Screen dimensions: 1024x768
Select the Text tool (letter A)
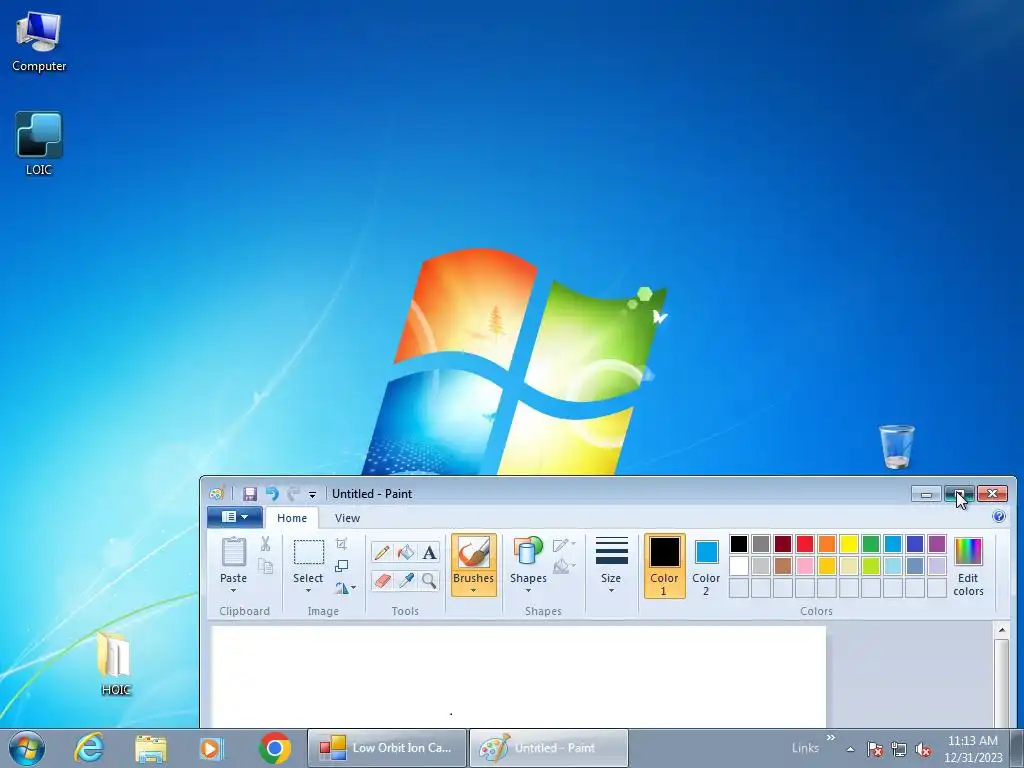pos(429,552)
